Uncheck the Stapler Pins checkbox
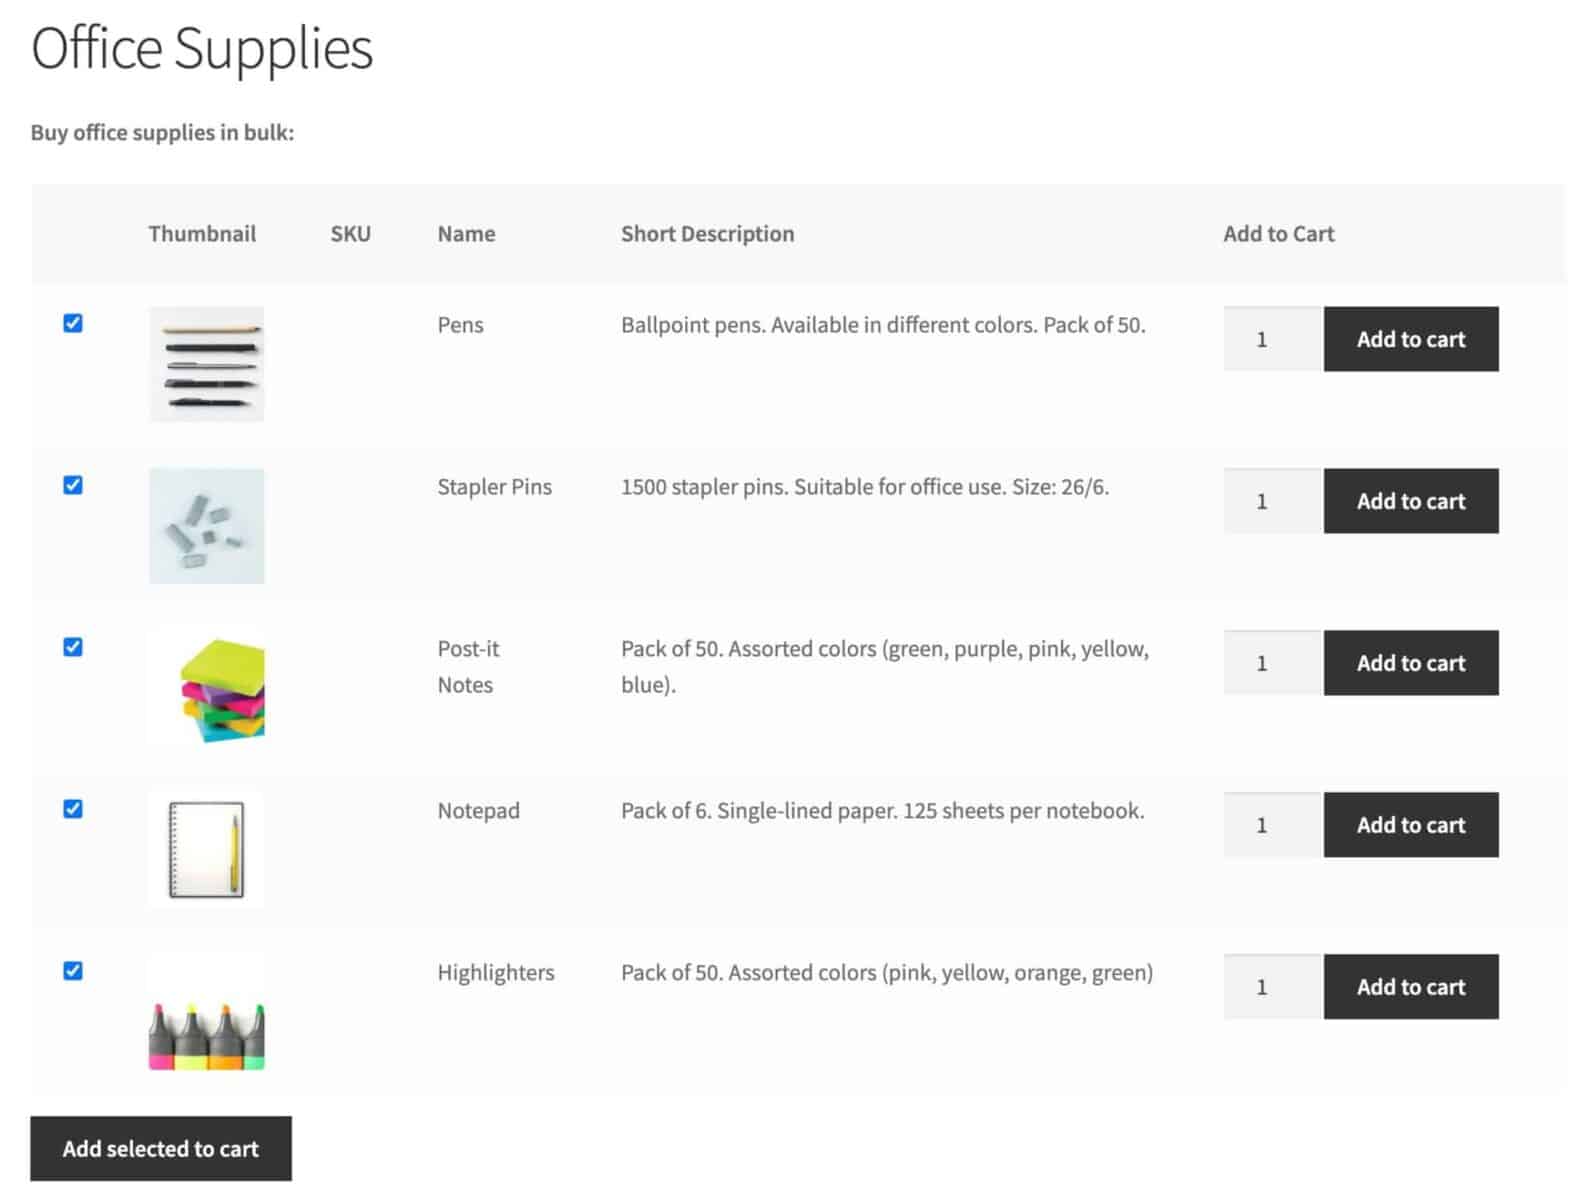The image size is (1593, 1200). click(x=74, y=485)
